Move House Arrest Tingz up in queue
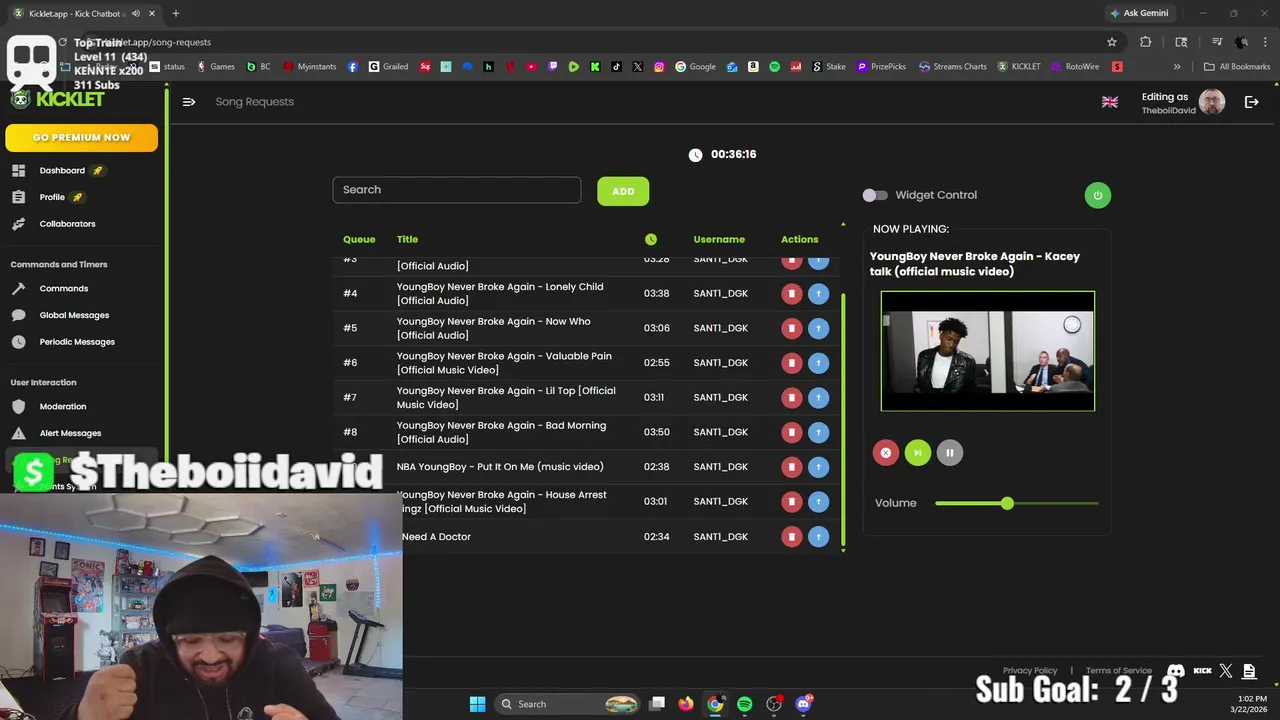This screenshot has height=720, width=1280. pyautogui.click(x=818, y=501)
